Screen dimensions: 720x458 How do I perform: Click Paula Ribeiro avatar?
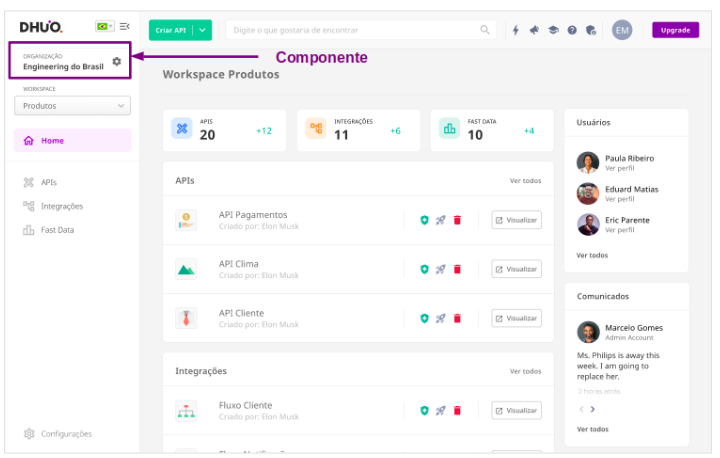[x=588, y=163]
